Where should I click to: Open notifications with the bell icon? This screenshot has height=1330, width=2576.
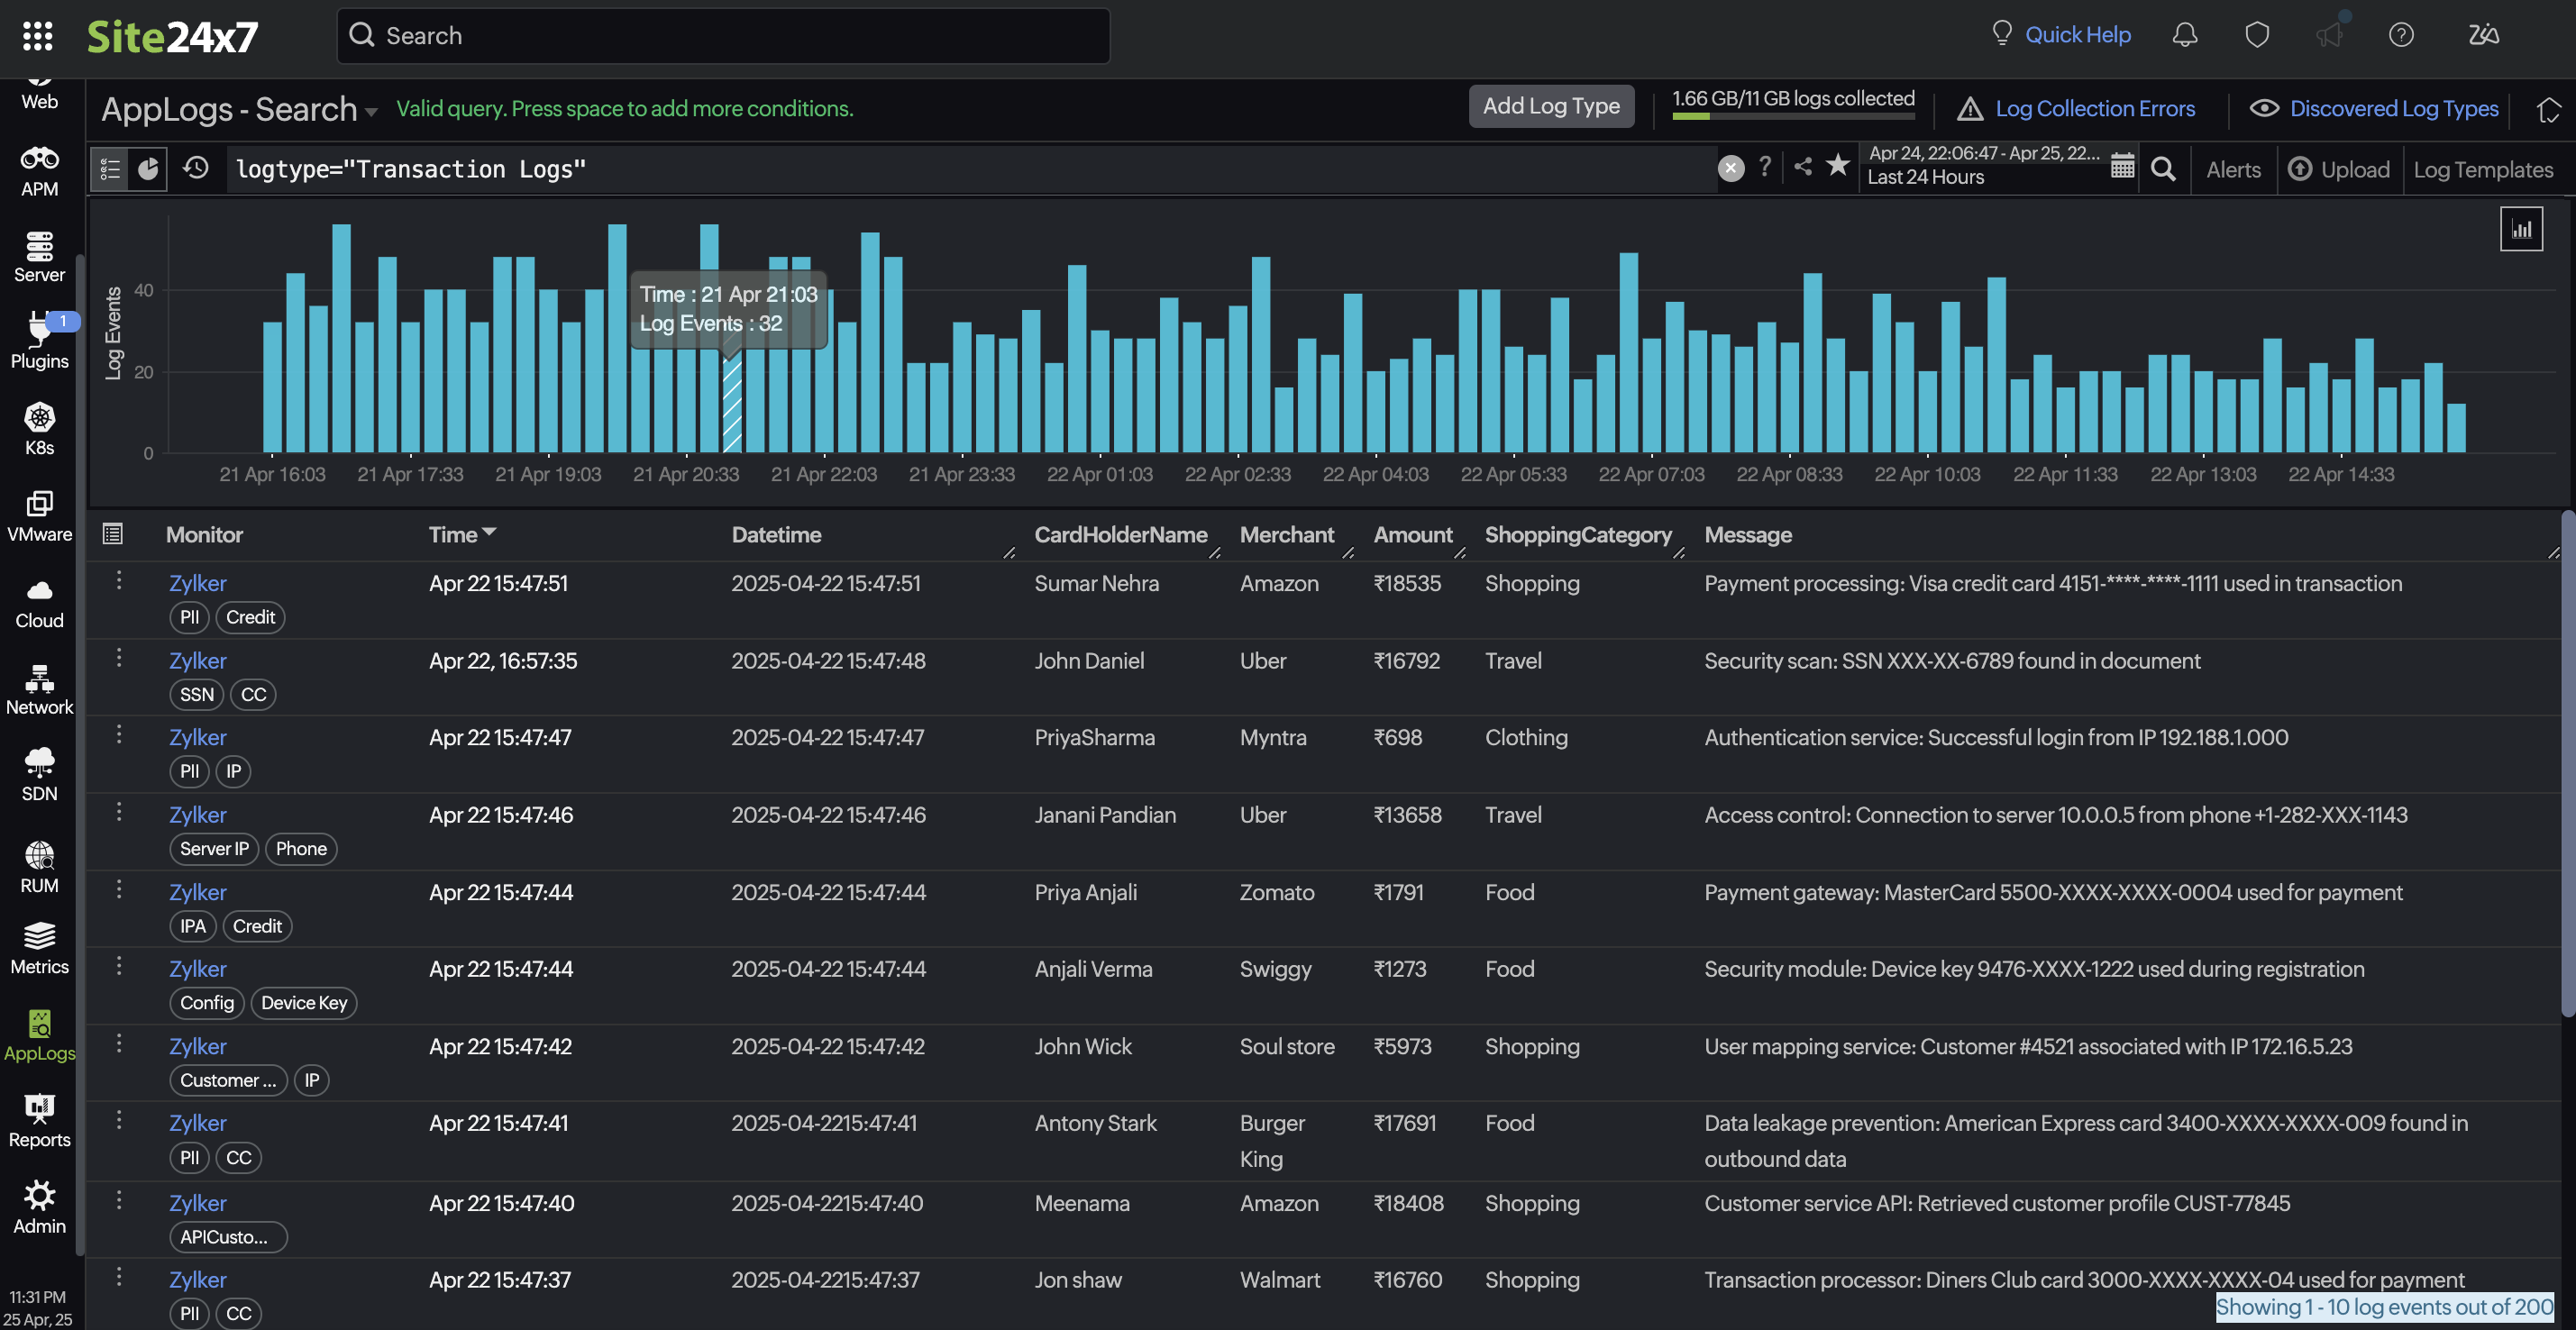coord(2184,34)
